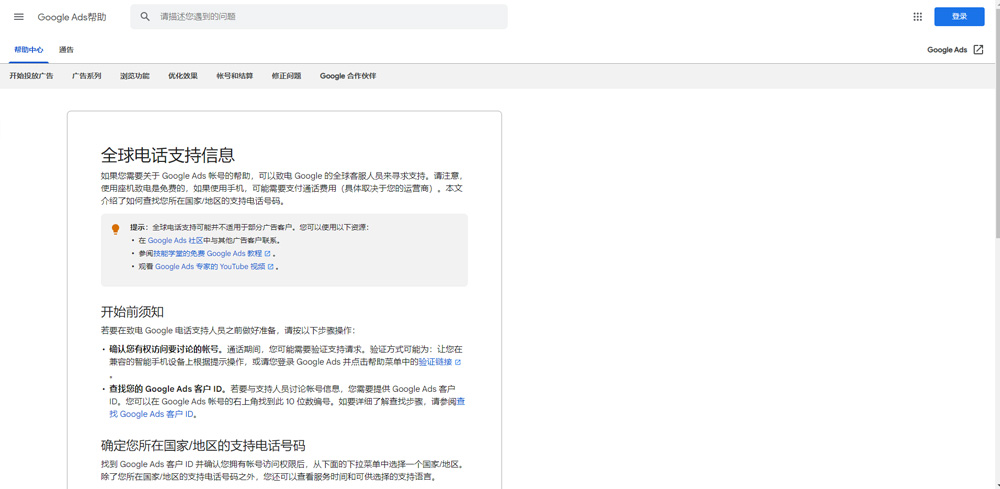Open the Google Ads 社区 link
The width and height of the screenshot is (1000, 489).
175,241
